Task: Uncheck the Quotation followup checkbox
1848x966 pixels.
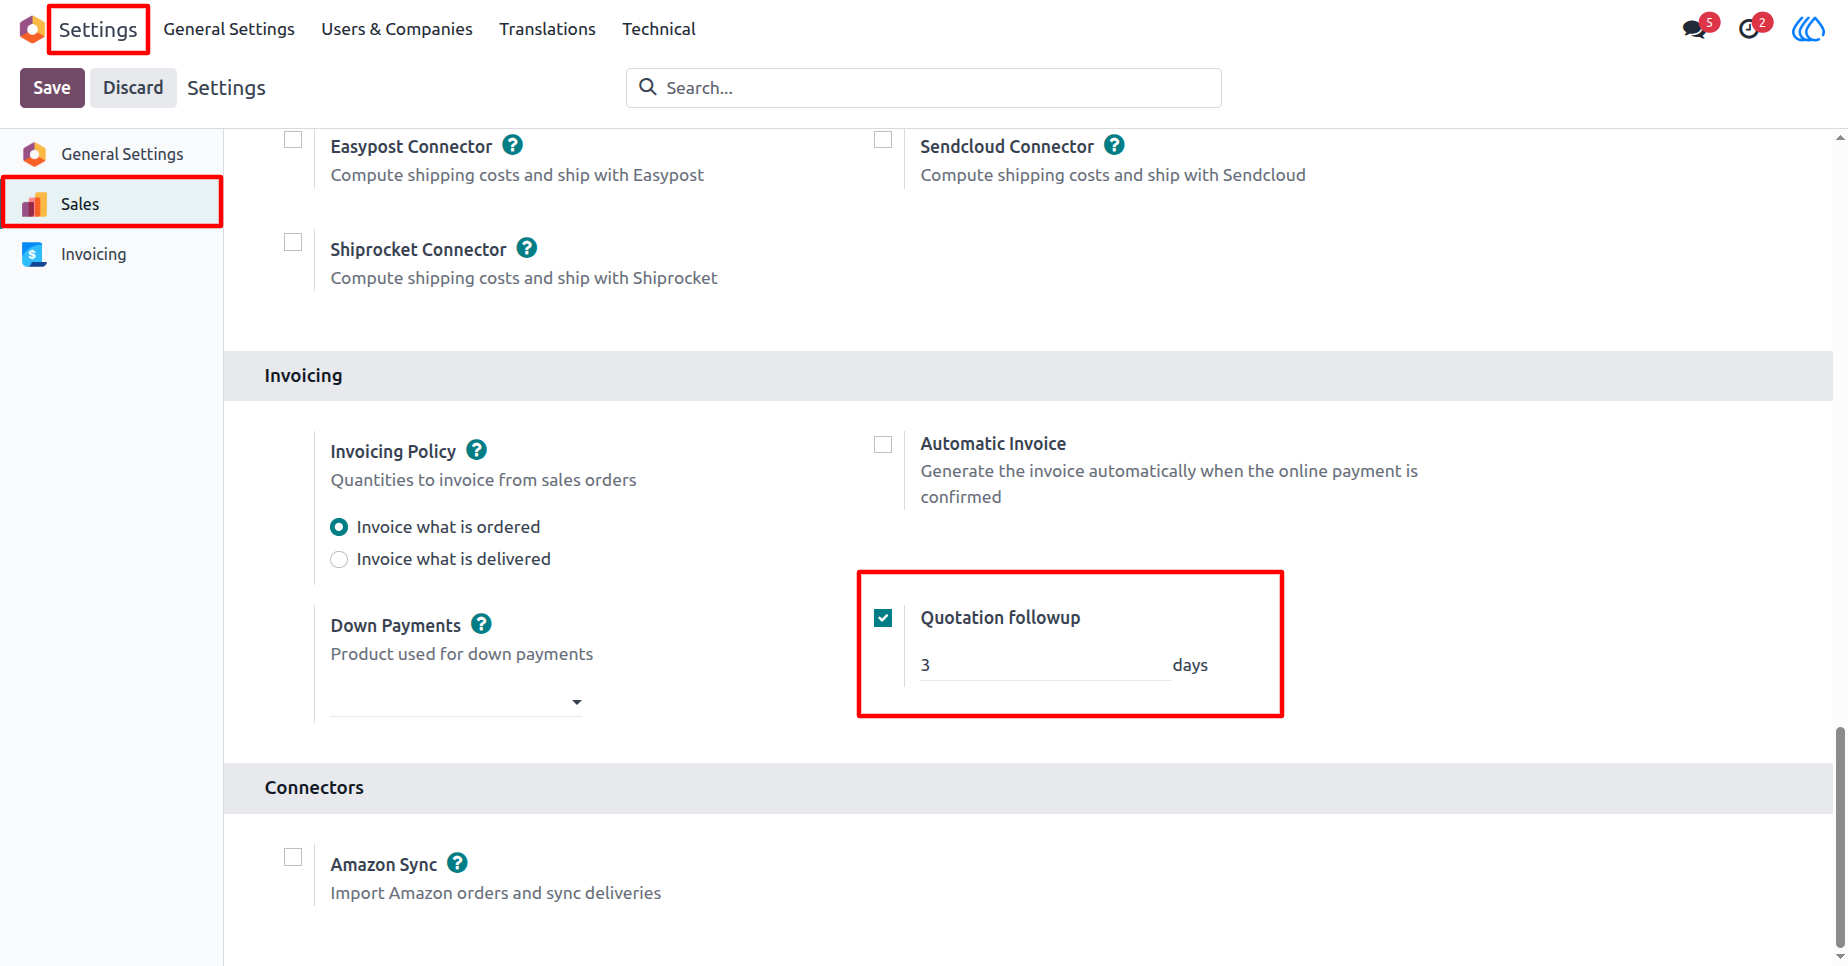Action: click(883, 618)
